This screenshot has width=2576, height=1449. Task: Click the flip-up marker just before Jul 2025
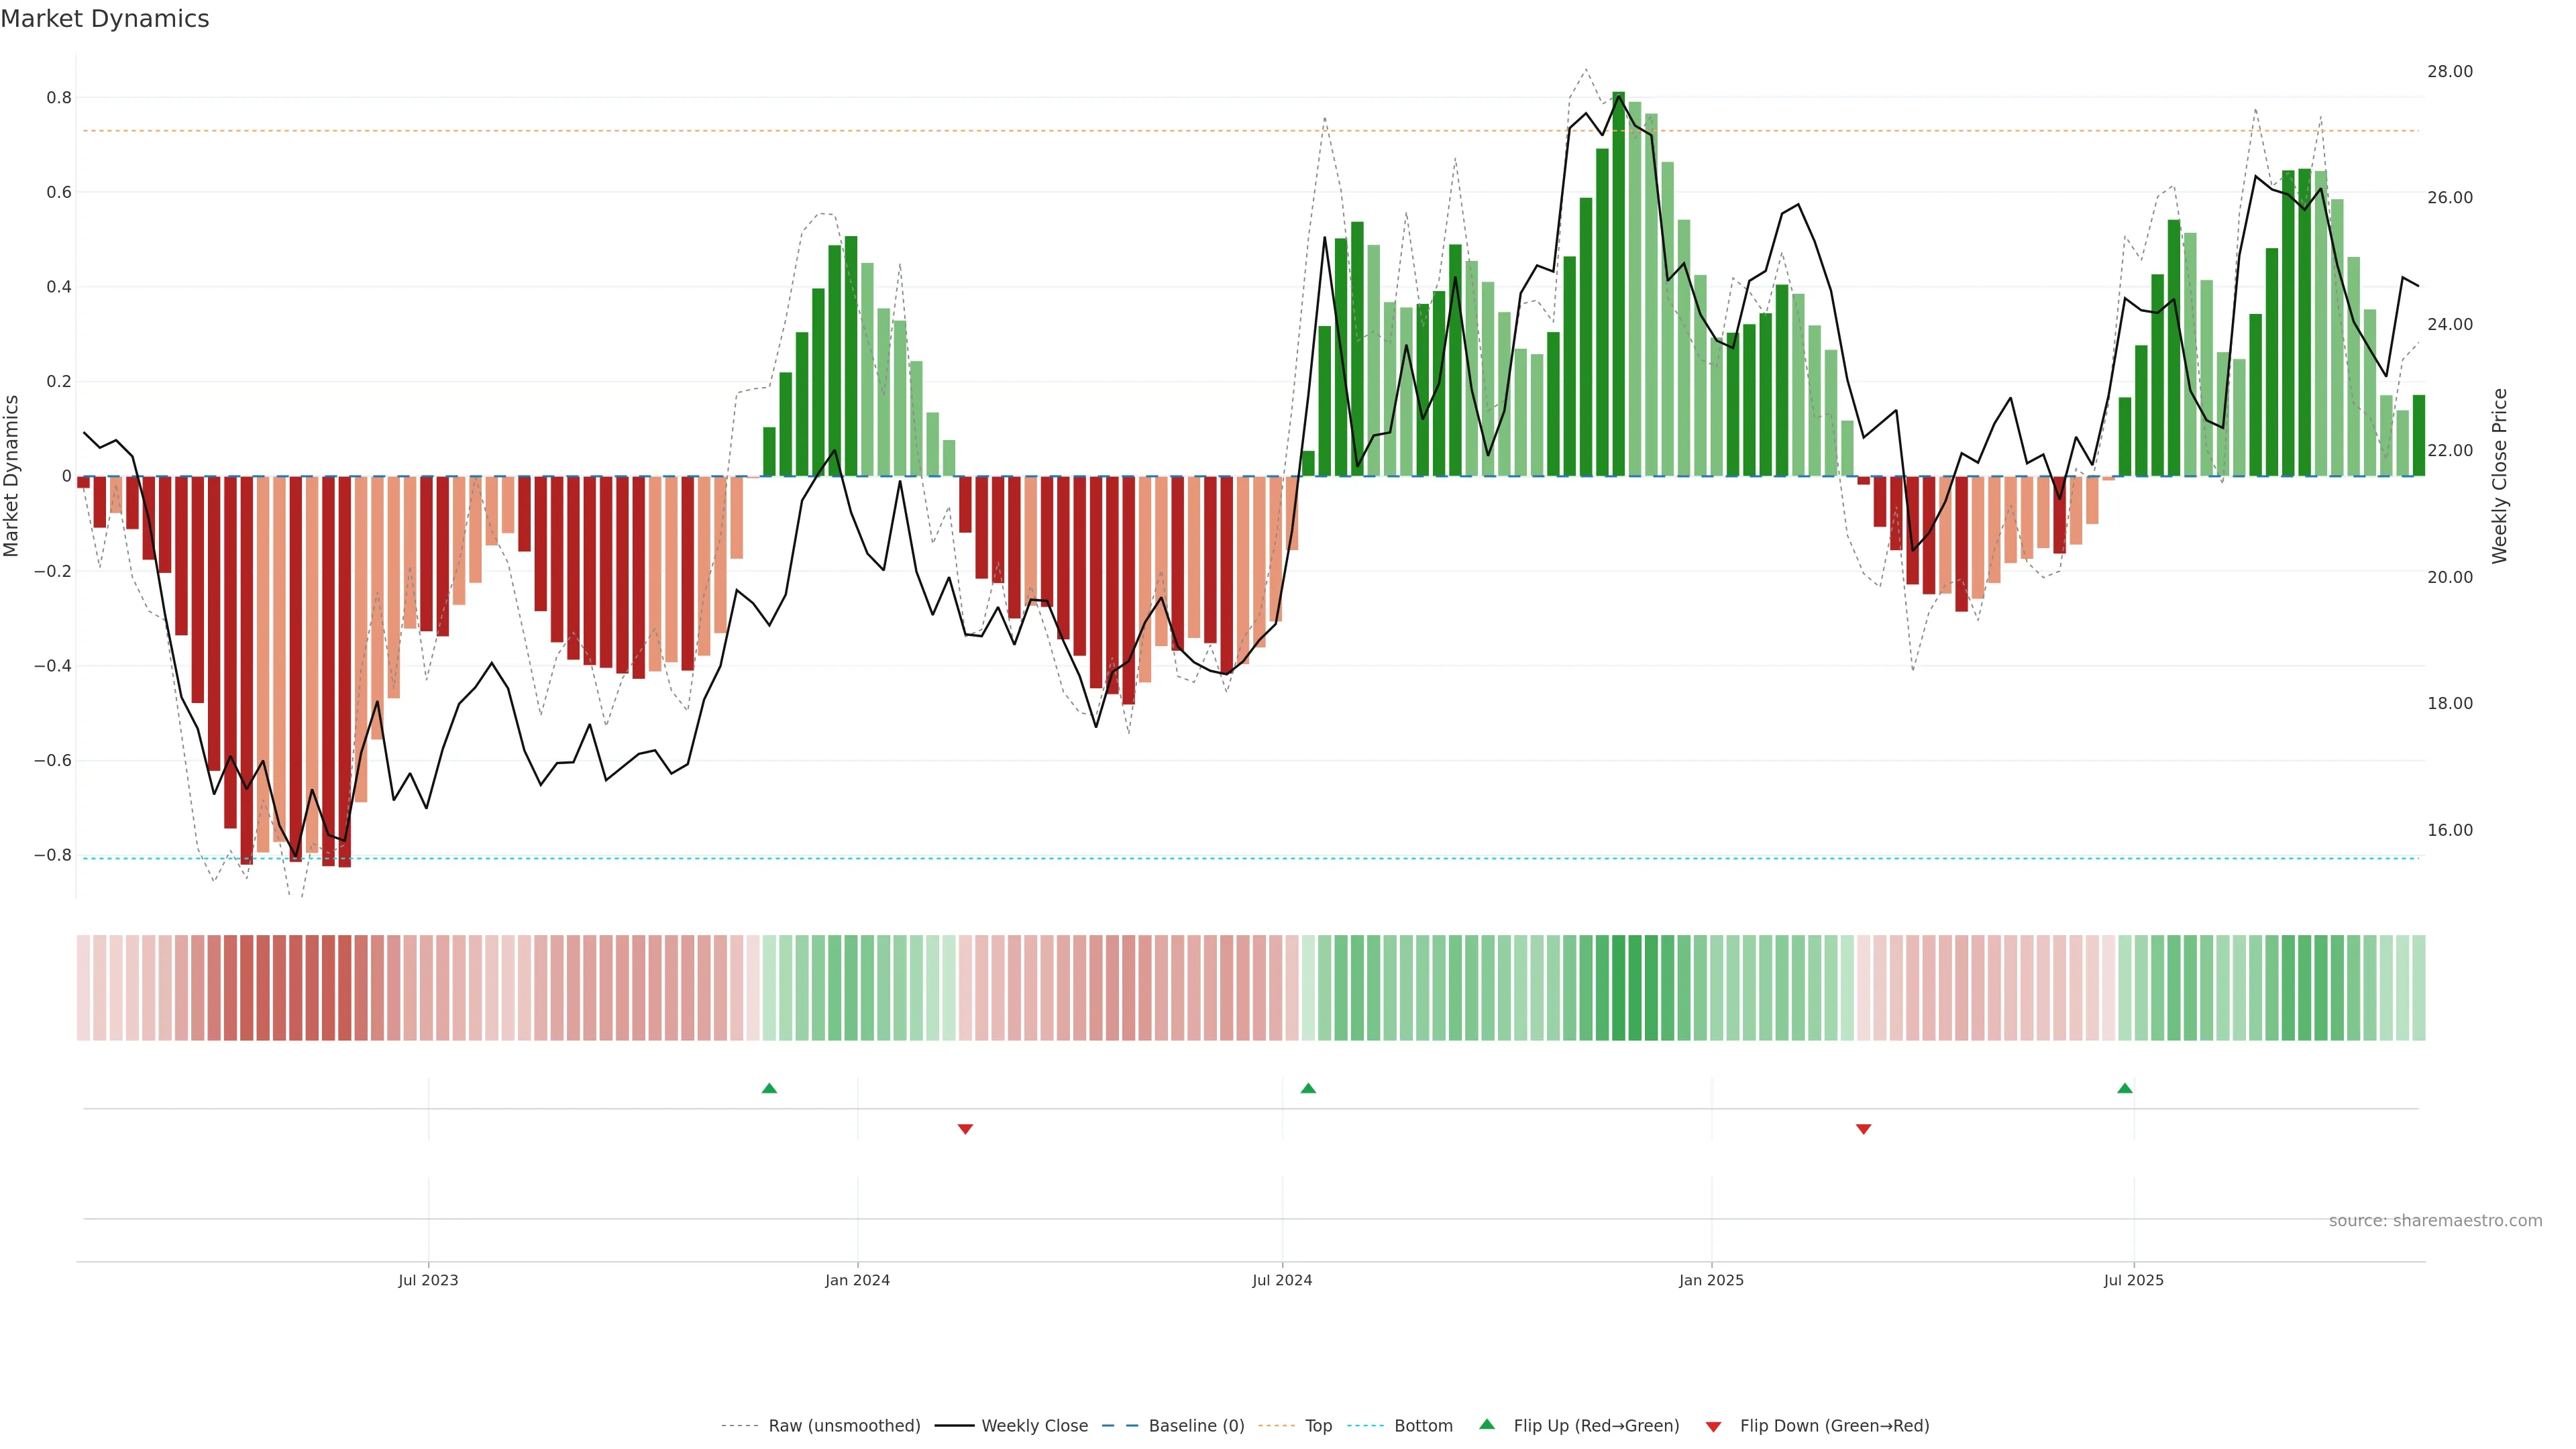pyautogui.click(x=2125, y=1088)
